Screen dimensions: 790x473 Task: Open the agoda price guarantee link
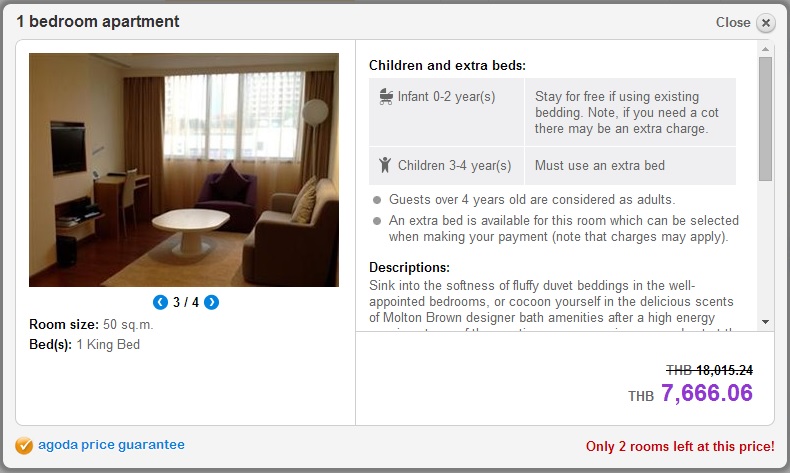tap(111, 445)
